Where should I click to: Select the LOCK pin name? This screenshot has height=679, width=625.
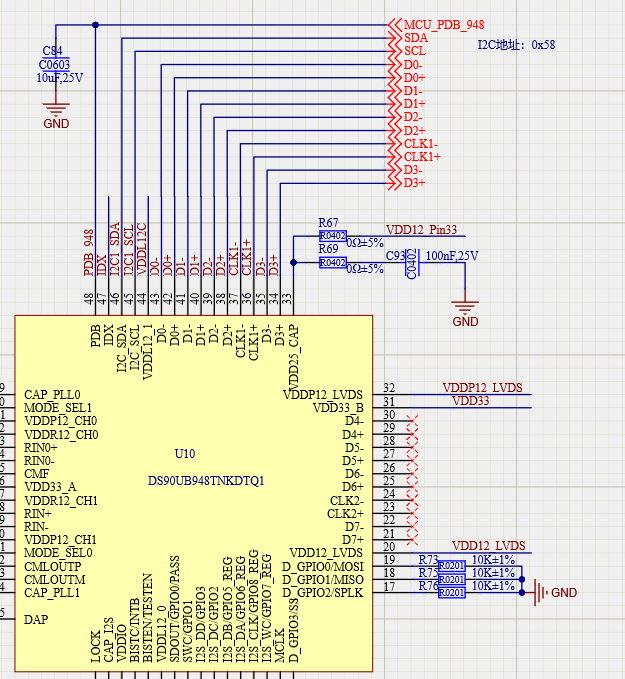coord(96,647)
